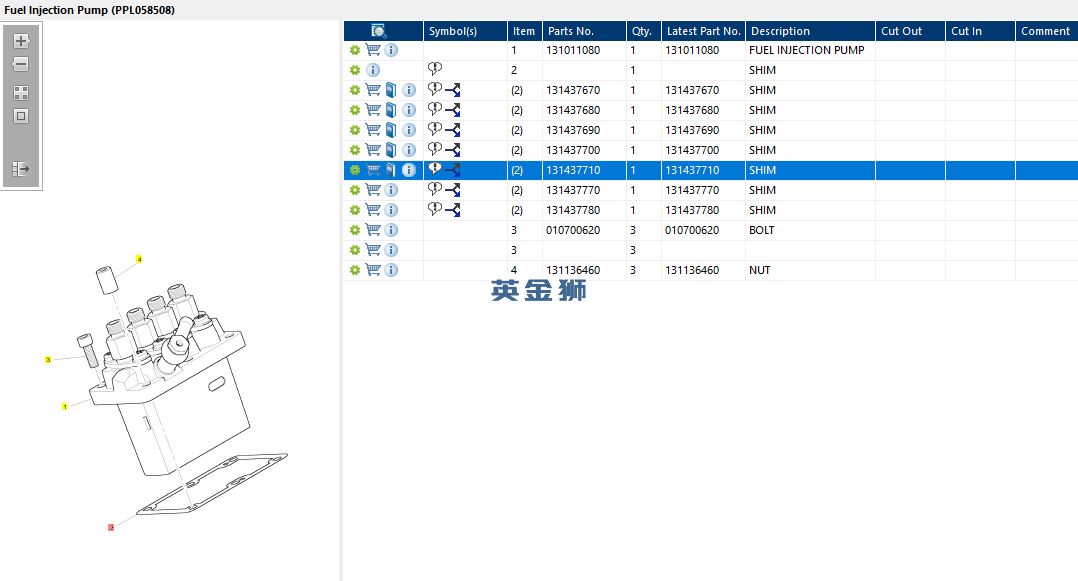1078x581 pixels.
Task: Click note bubble symbol on item 2 SHIM row
Action: tap(434, 69)
